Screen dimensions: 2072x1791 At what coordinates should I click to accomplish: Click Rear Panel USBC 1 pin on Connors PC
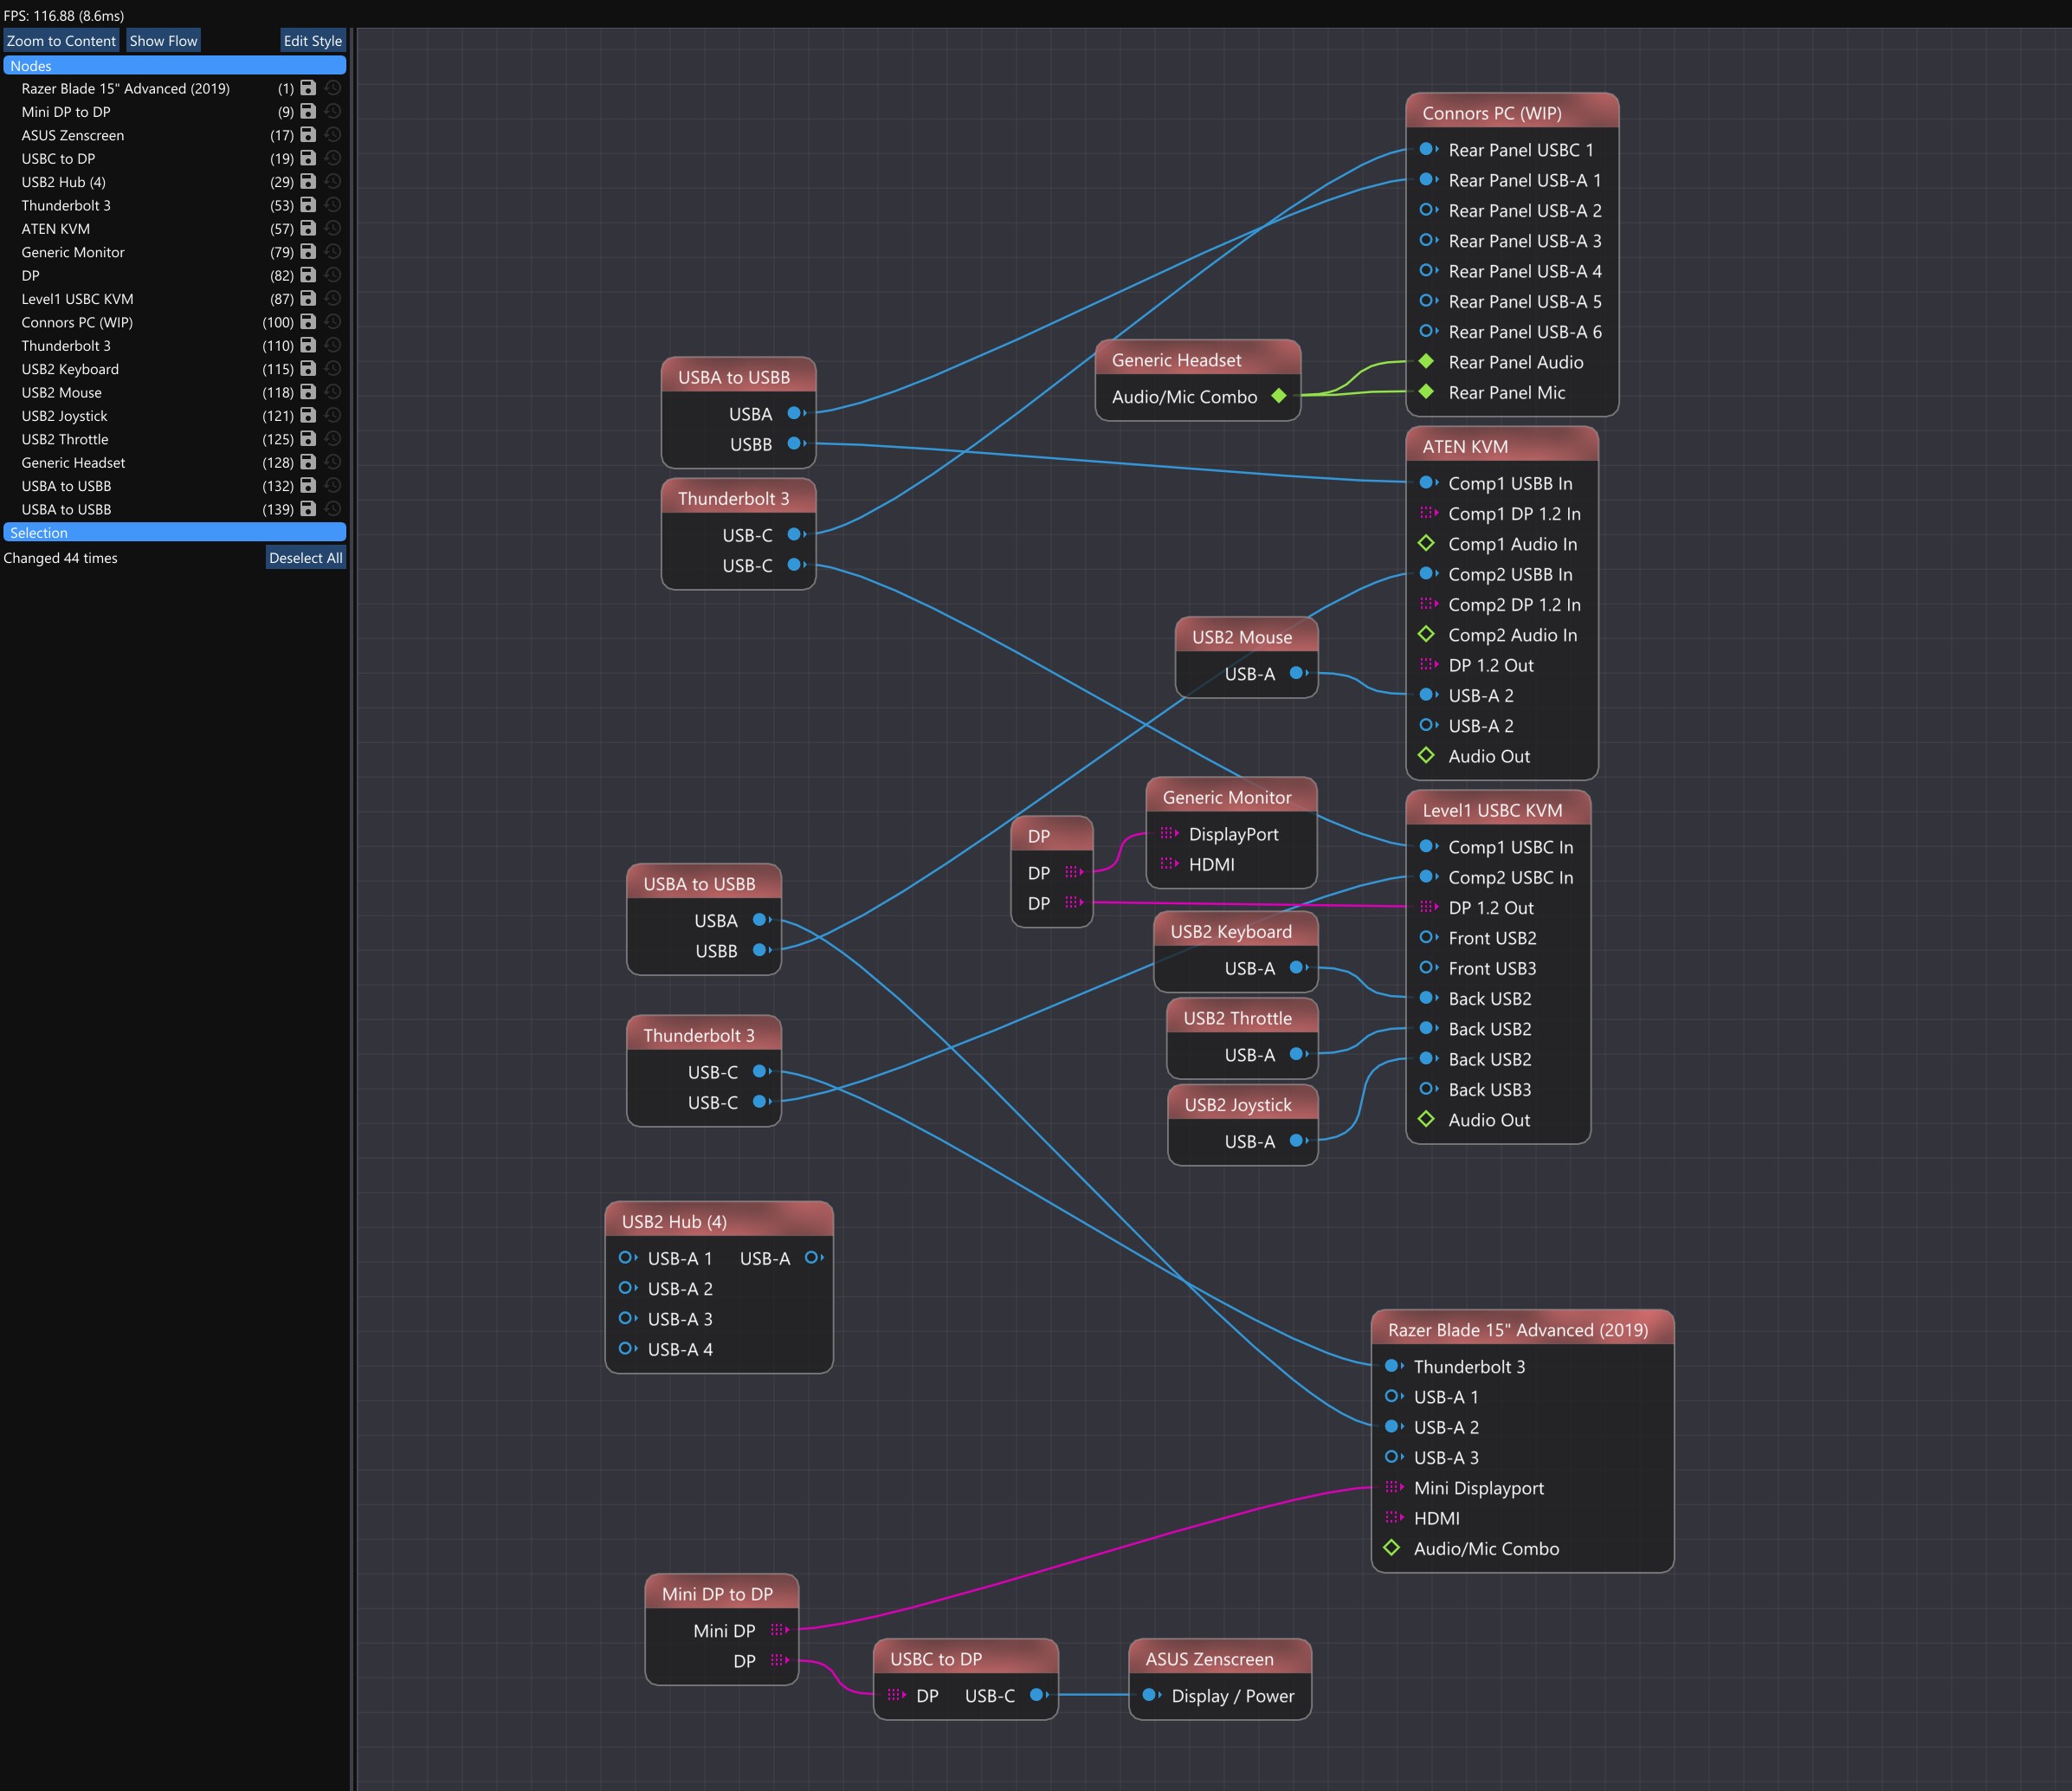coord(1428,149)
